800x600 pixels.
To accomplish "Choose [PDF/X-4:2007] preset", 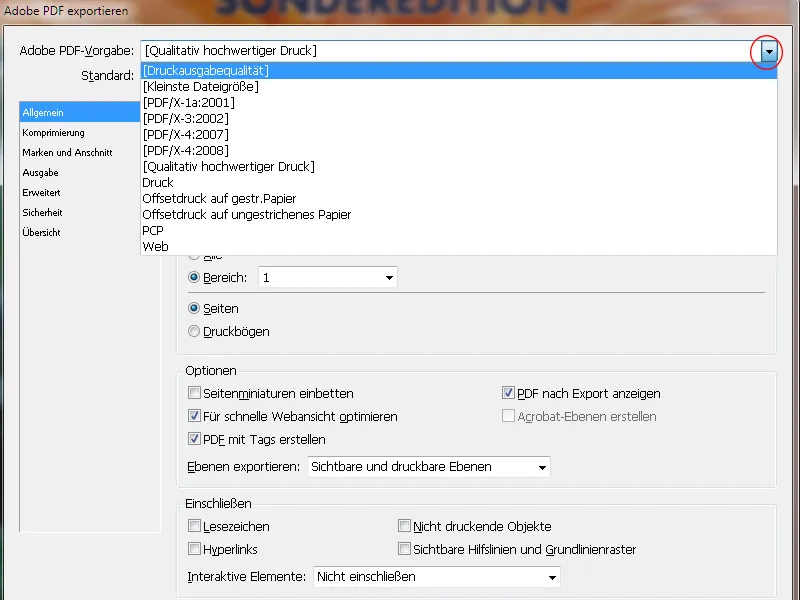I will [x=459, y=135].
